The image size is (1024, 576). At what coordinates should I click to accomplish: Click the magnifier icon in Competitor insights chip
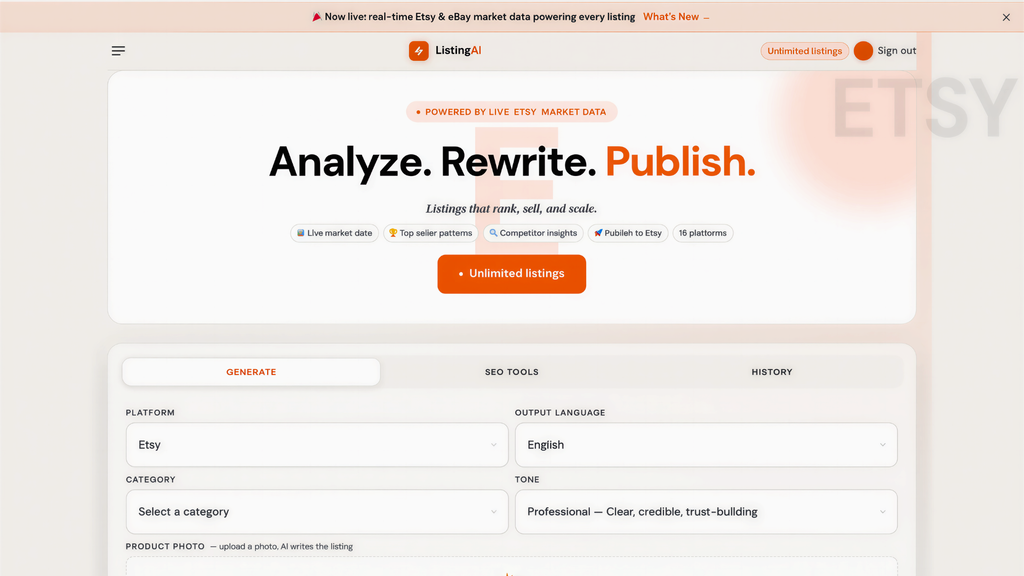click(493, 232)
